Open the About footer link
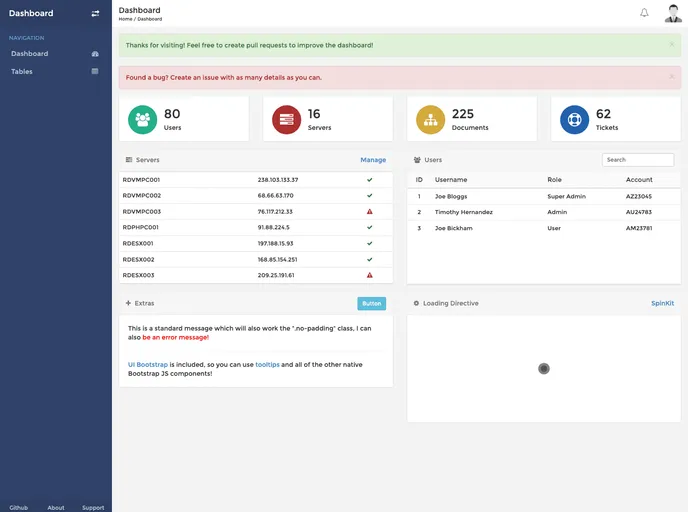The image size is (688, 512). [x=56, y=508]
